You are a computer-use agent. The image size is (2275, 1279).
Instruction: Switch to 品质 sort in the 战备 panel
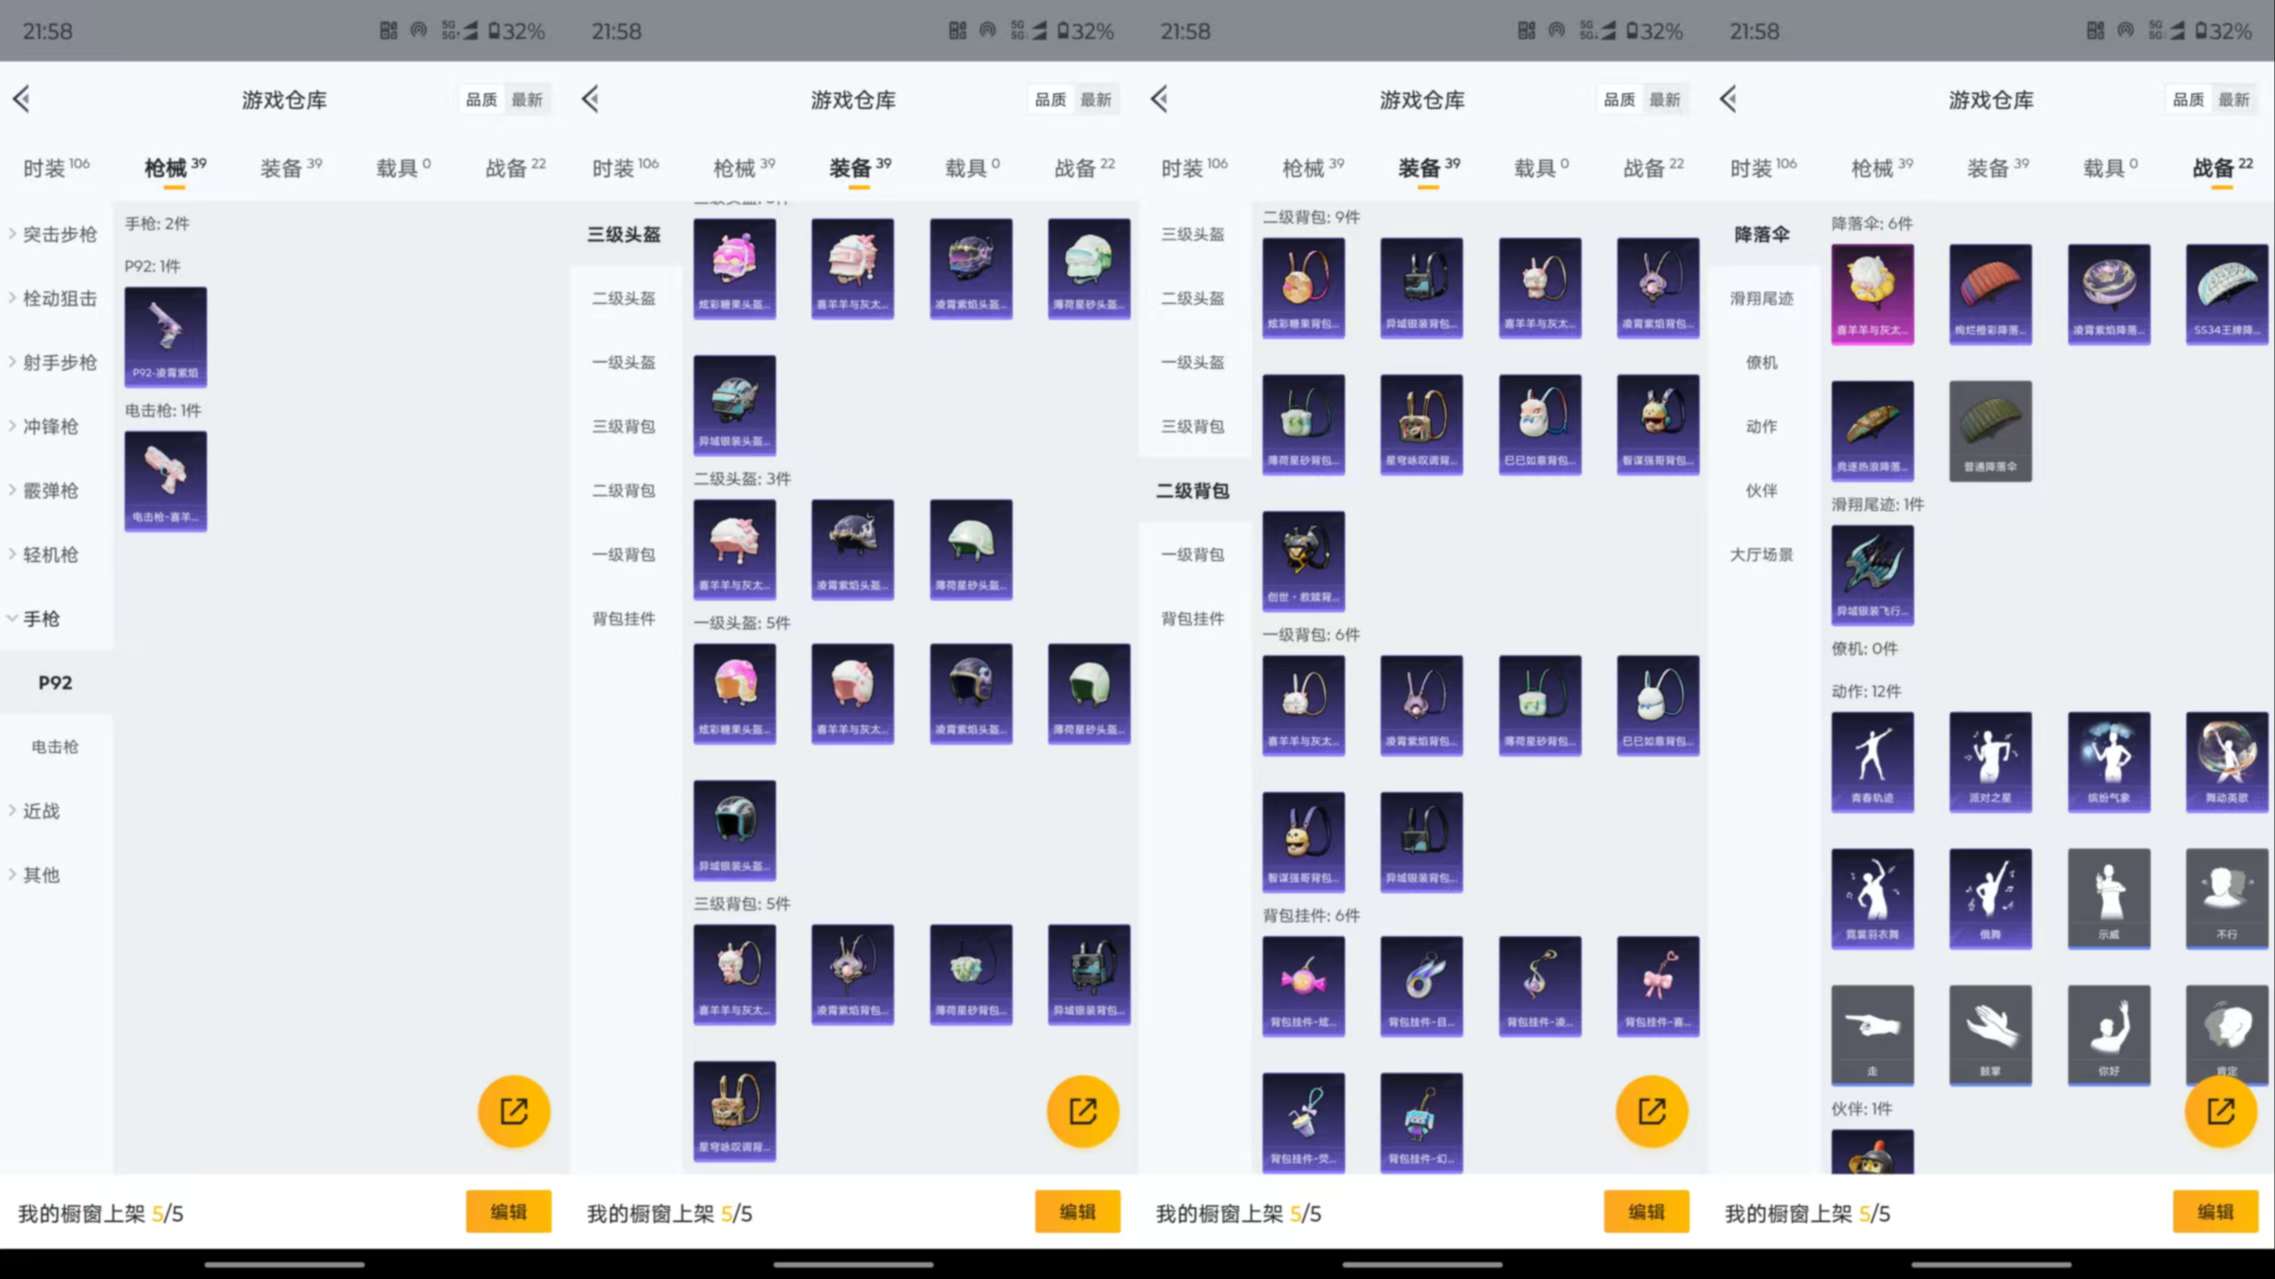(2187, 99)
